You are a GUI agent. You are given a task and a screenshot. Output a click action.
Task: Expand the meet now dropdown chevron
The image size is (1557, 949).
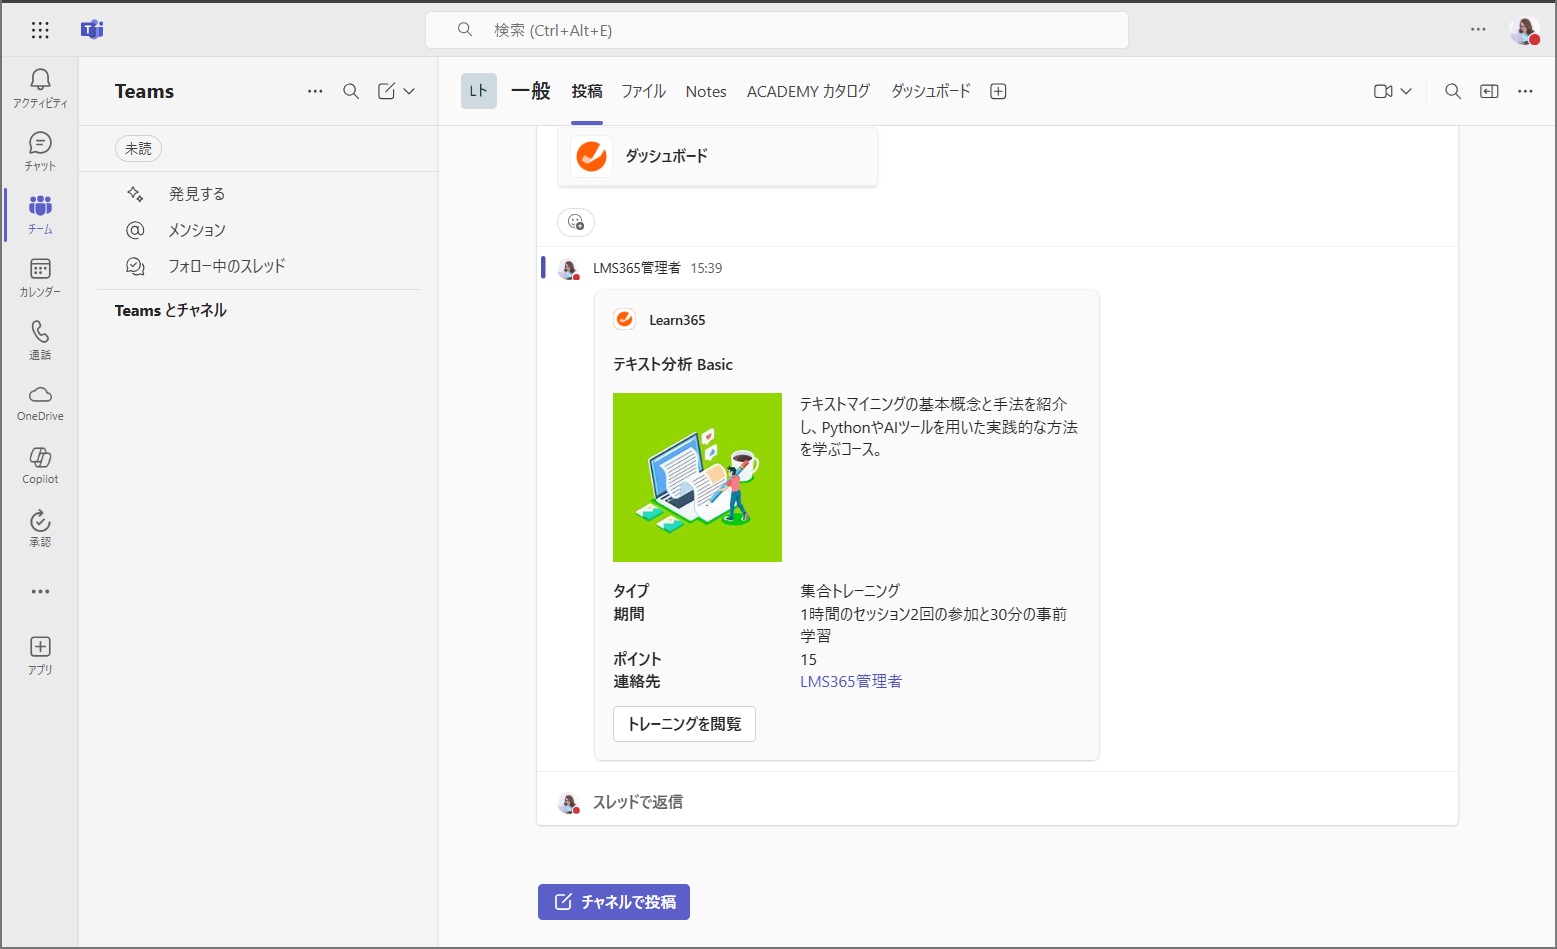tap(1406, 91)
